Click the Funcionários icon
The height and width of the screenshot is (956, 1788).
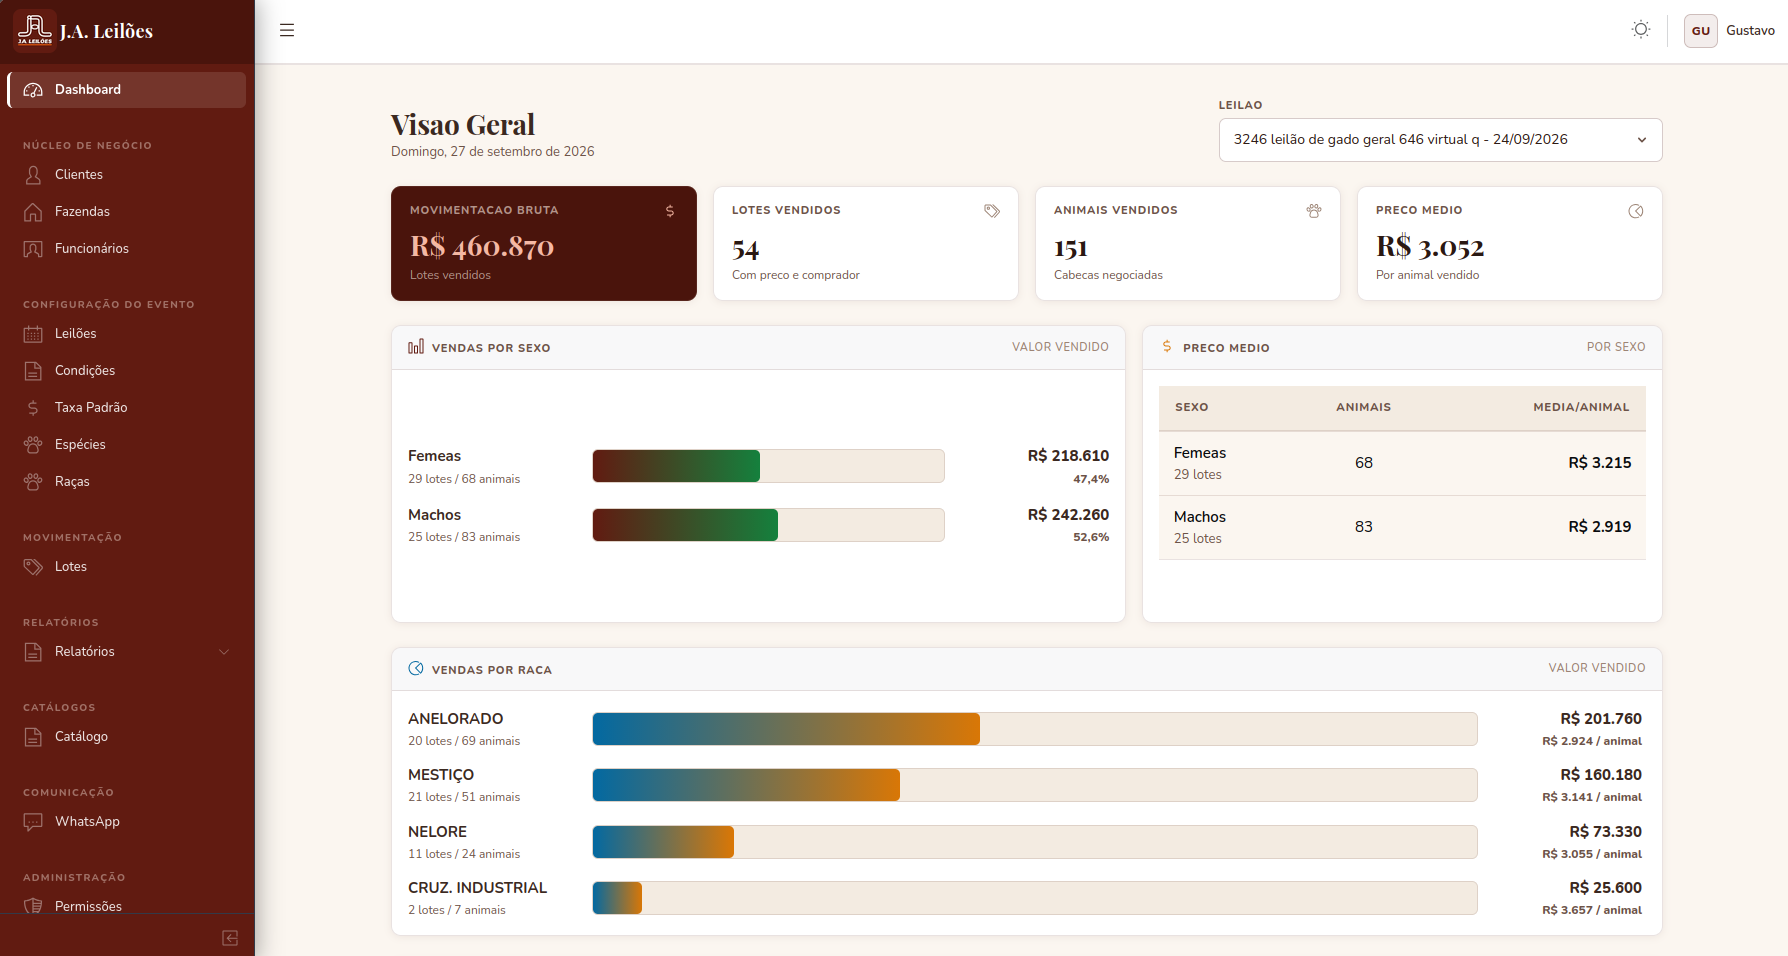point(33,249)
